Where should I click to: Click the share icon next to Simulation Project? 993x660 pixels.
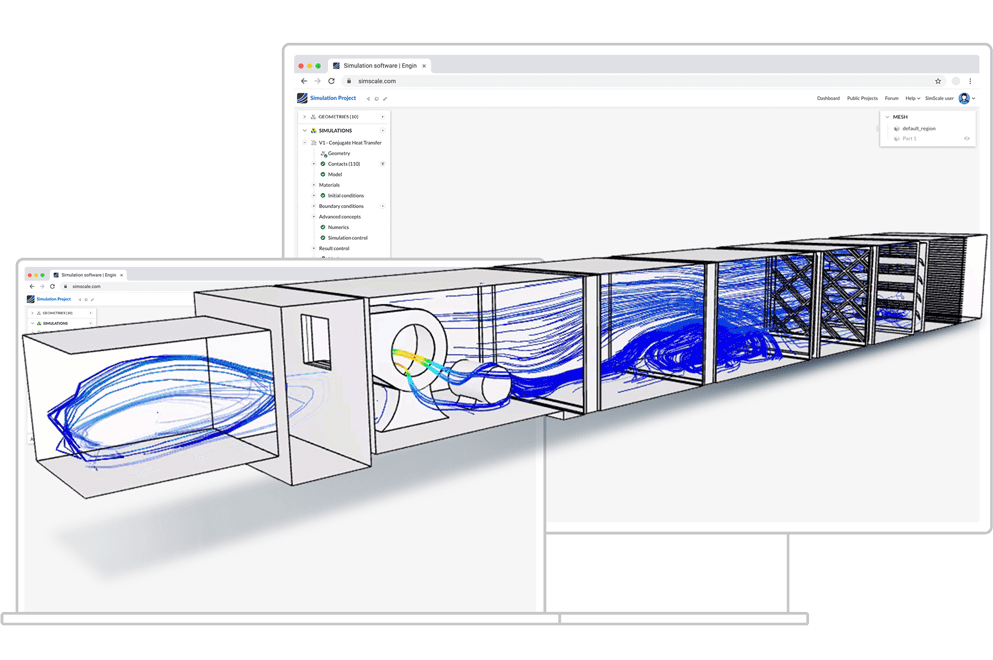coord(369,98)
